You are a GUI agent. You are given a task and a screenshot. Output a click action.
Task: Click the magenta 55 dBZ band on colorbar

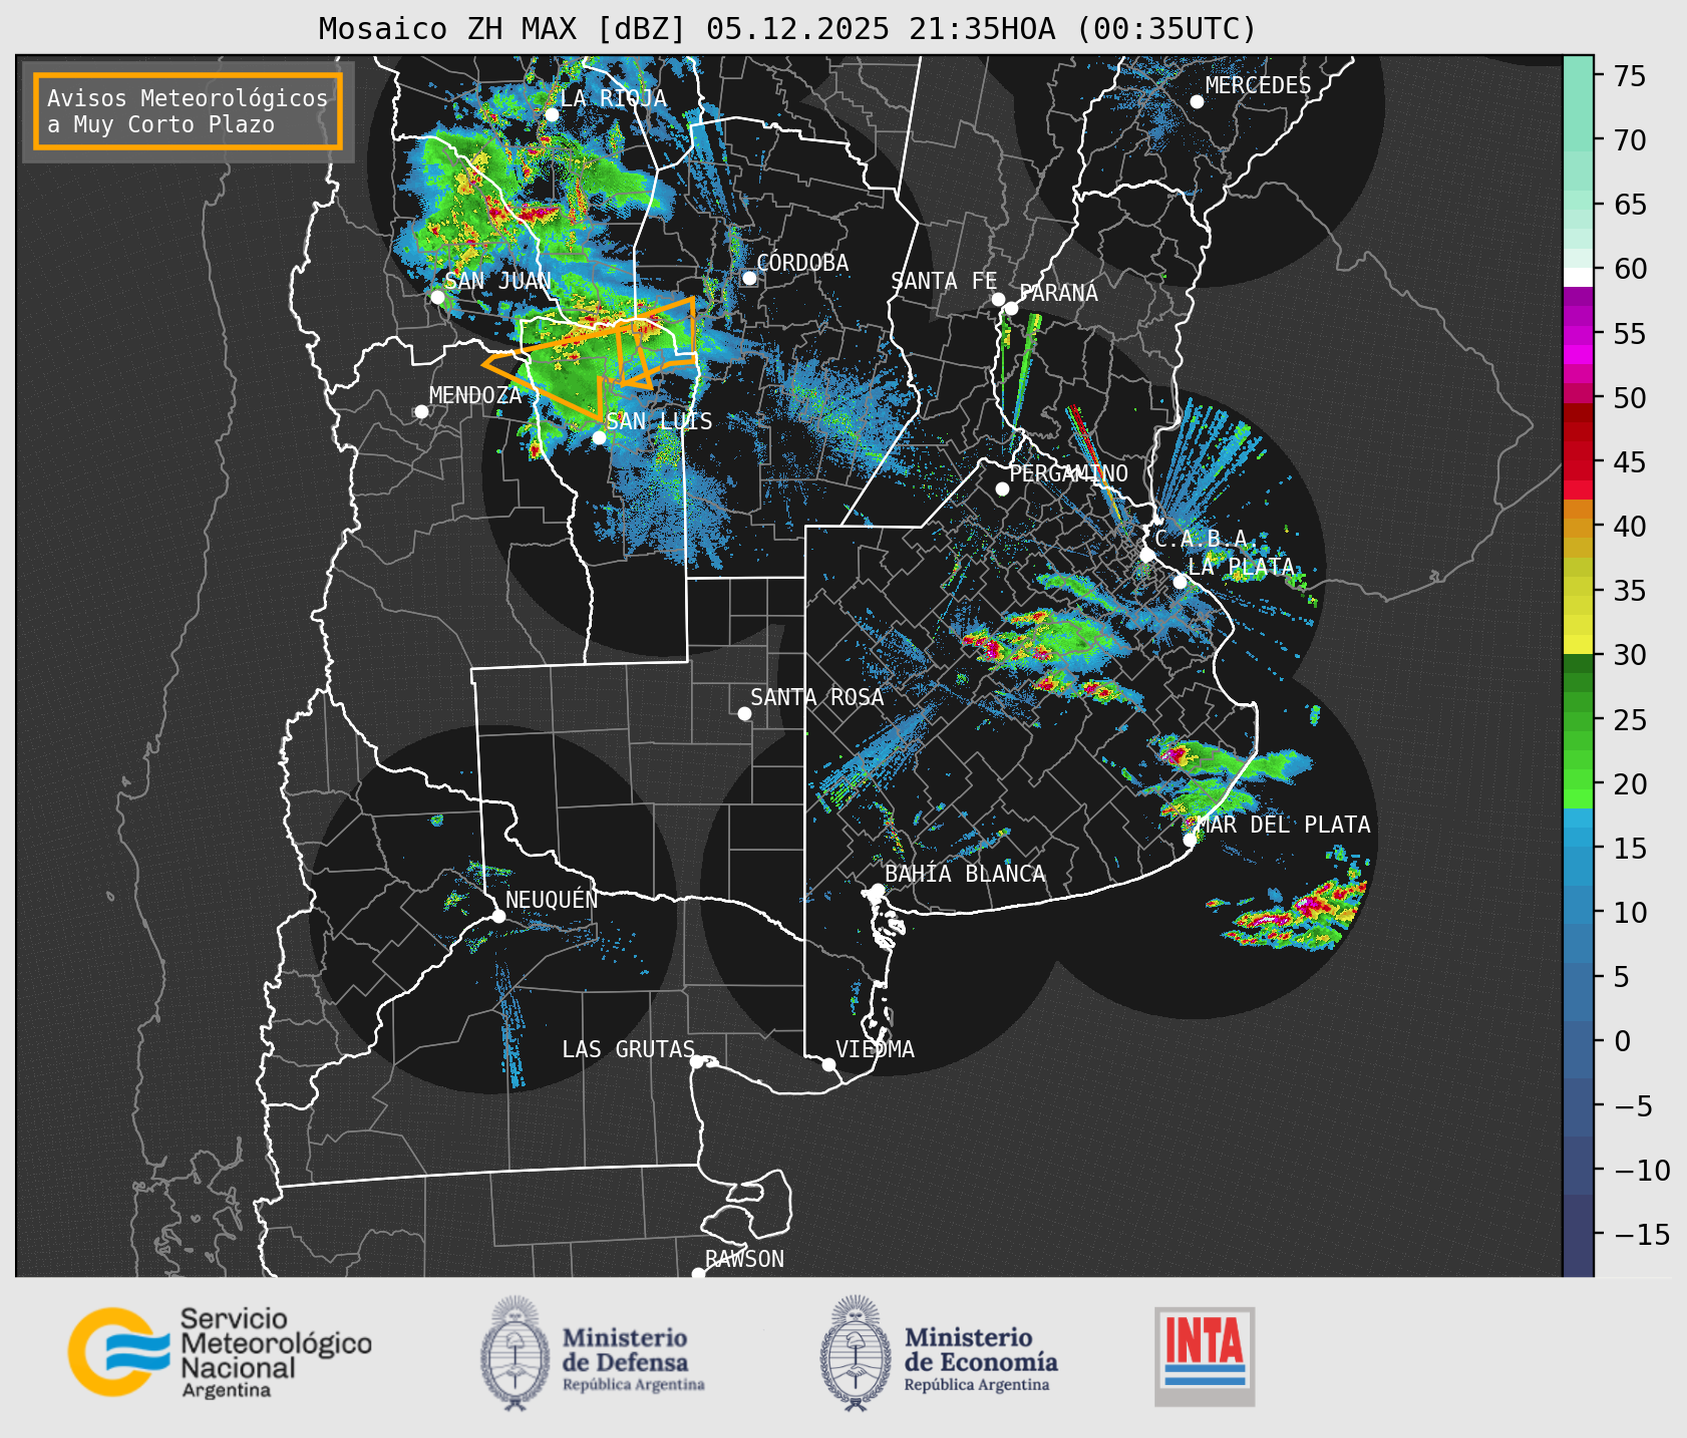[x=1578, y=335]
